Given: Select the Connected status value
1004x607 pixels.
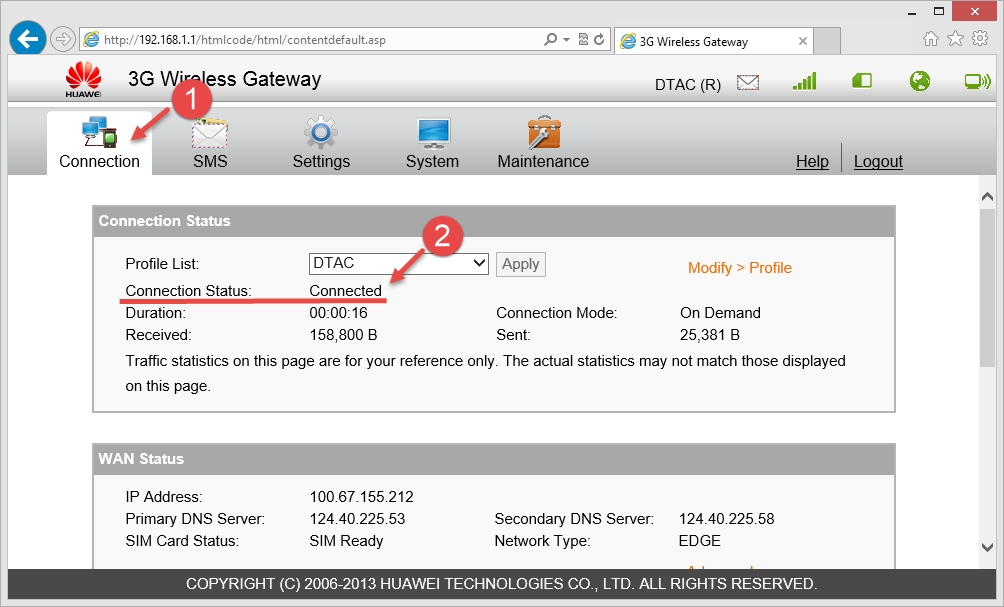Looking at the screenshot, I should [345, 291].
